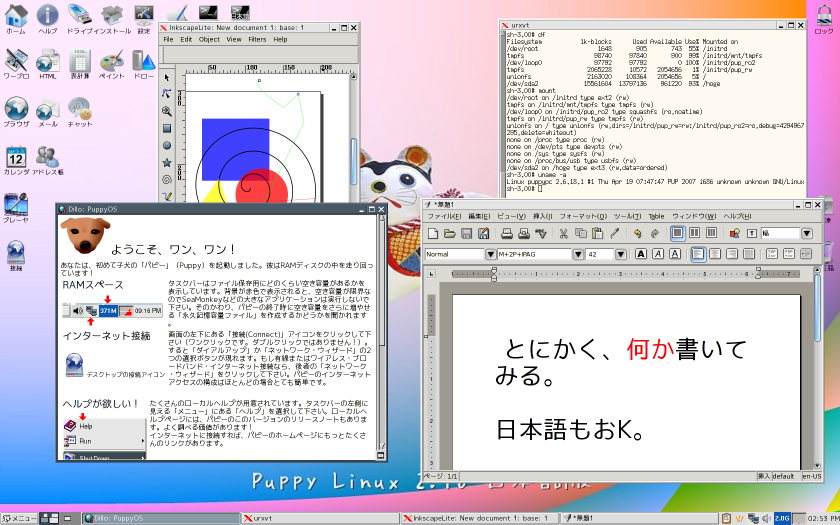Open InkscapeLite Filters menu
840x525 pixels.
point(257,39)
